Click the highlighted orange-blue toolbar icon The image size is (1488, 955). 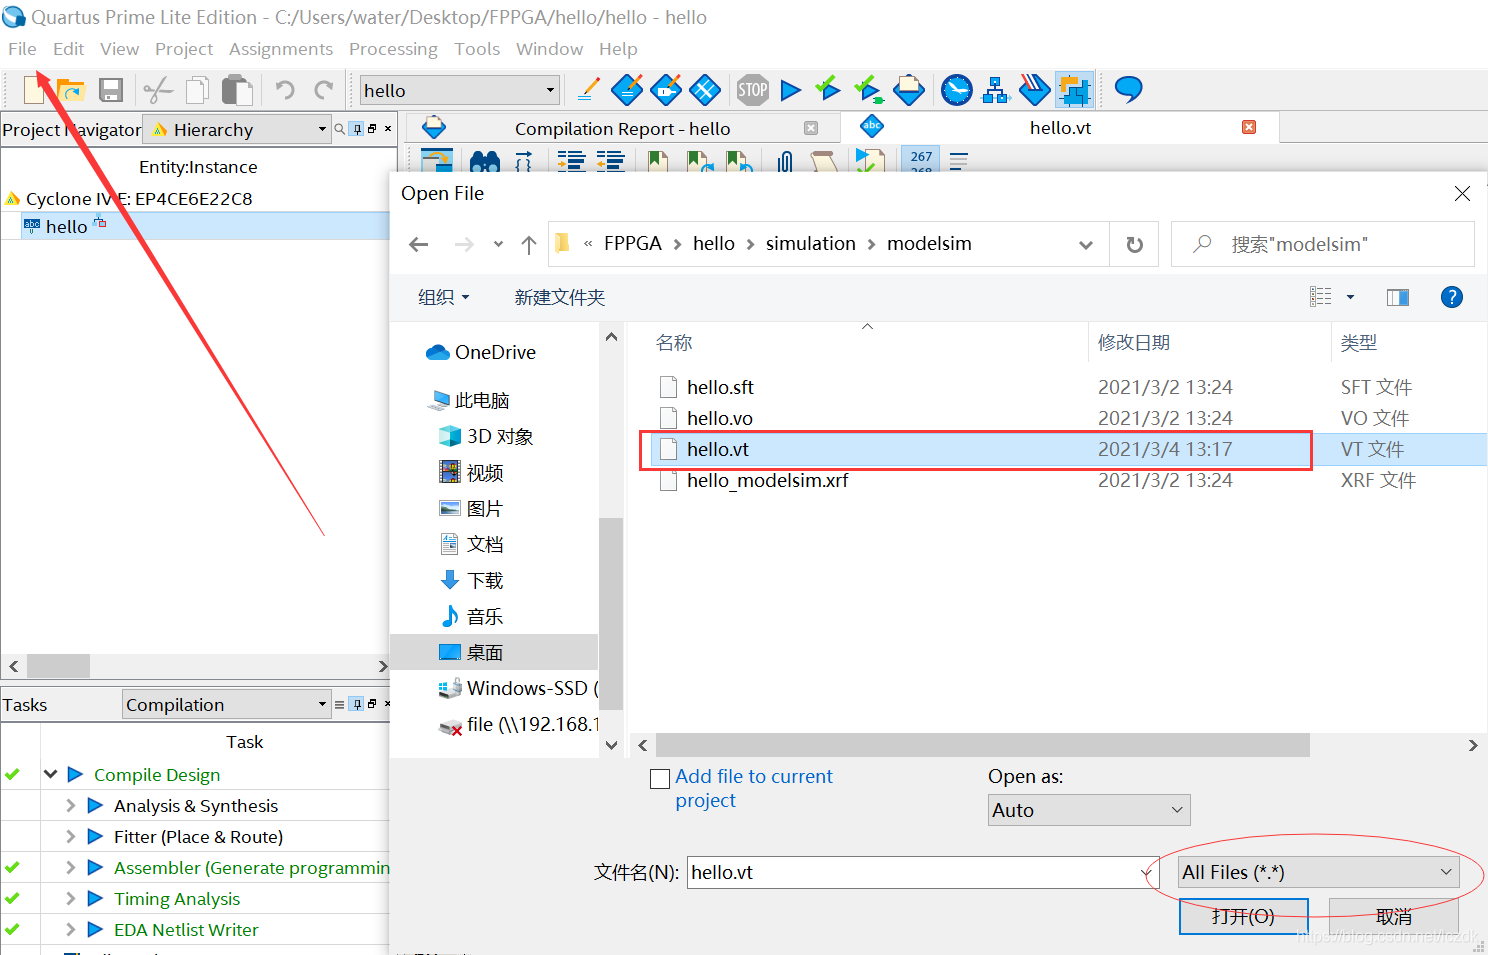tap(1074, 90)
